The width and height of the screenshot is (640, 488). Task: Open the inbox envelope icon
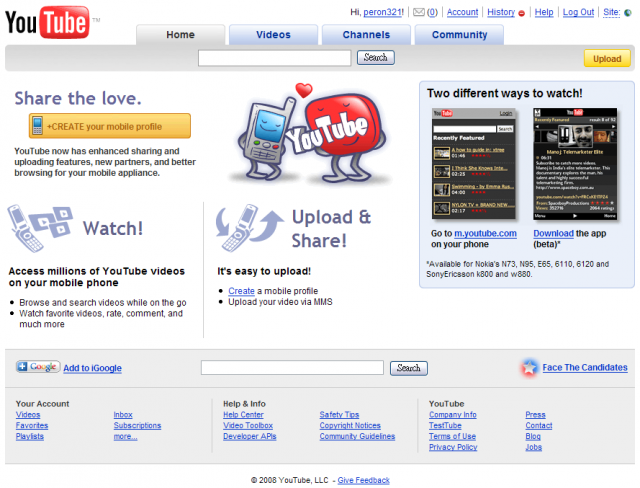(x=418, y=12)
